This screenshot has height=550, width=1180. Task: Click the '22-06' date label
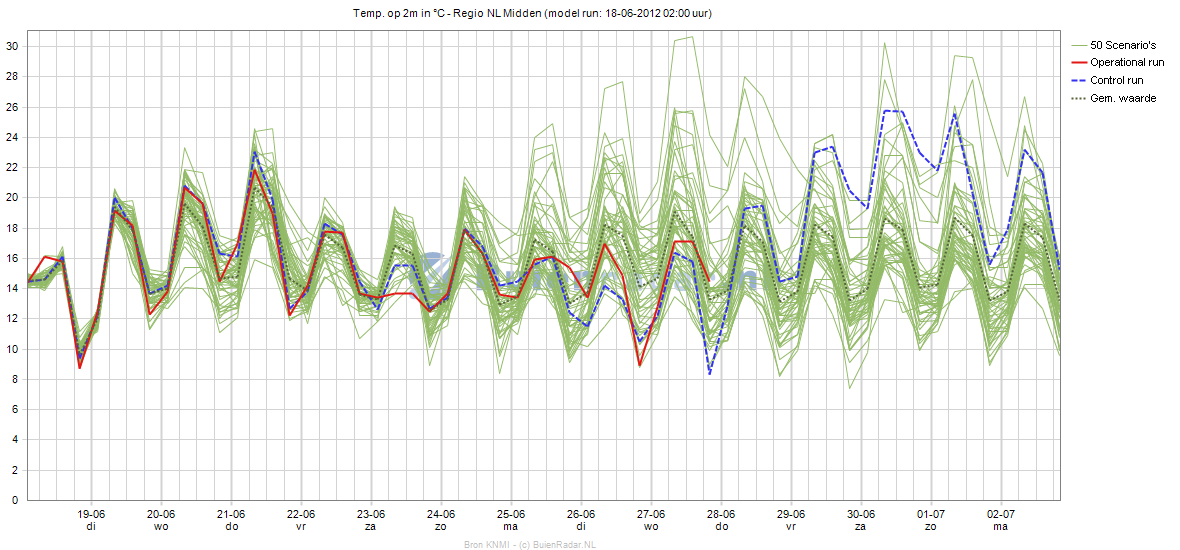point(301,515)
